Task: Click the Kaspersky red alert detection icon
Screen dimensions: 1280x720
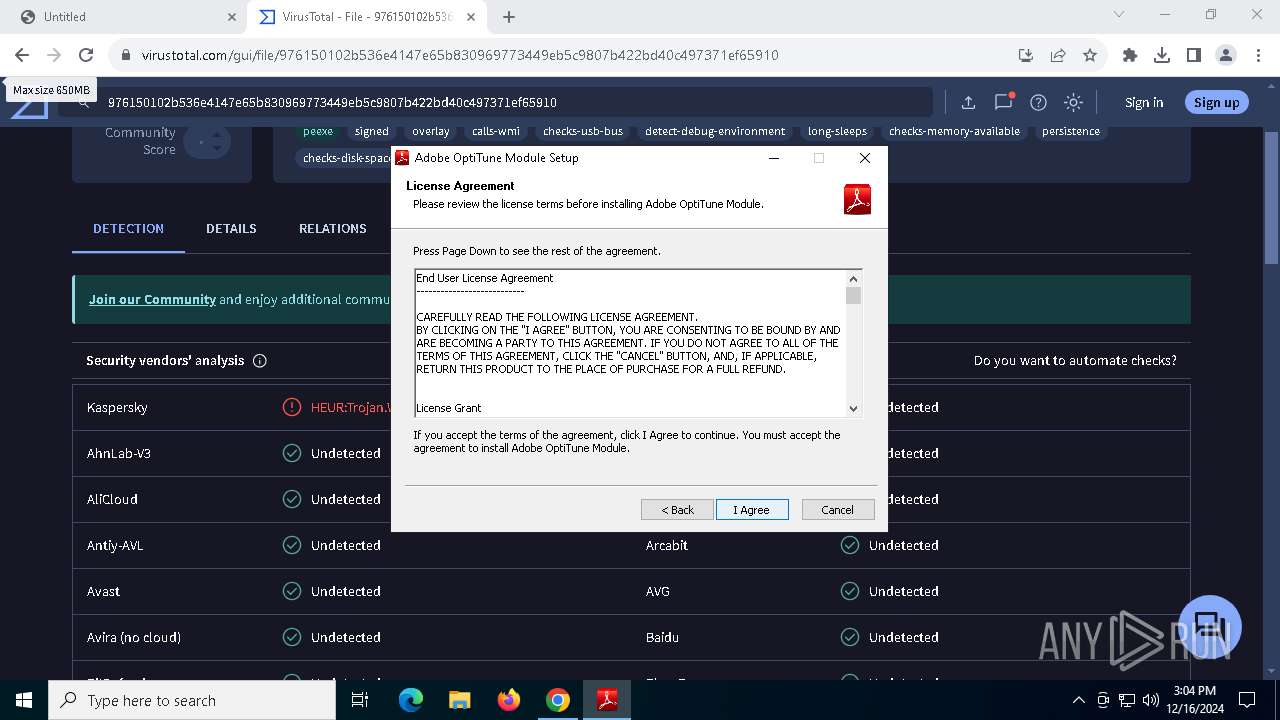Action: point(292,408)
